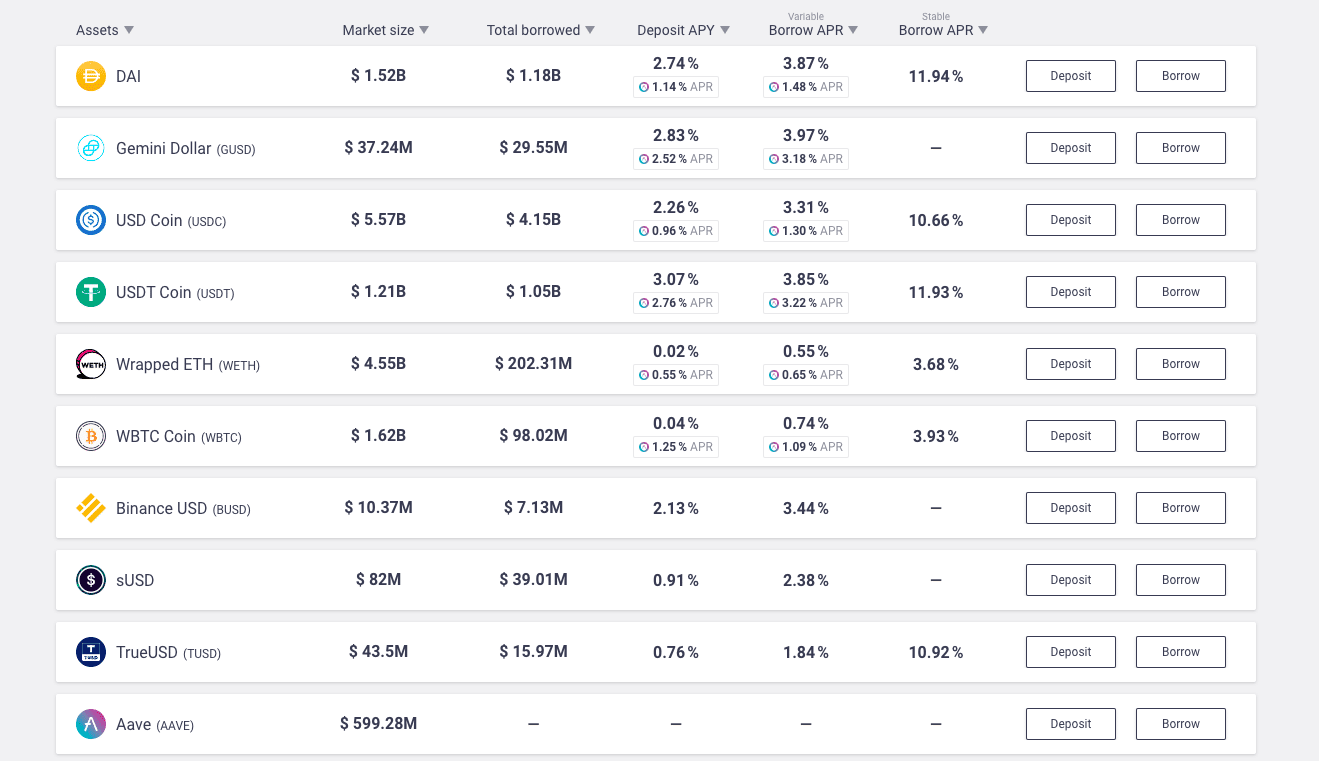
Task: Select WBTC Coin market size $ 1.62B
Action: (x=378, y=436)
